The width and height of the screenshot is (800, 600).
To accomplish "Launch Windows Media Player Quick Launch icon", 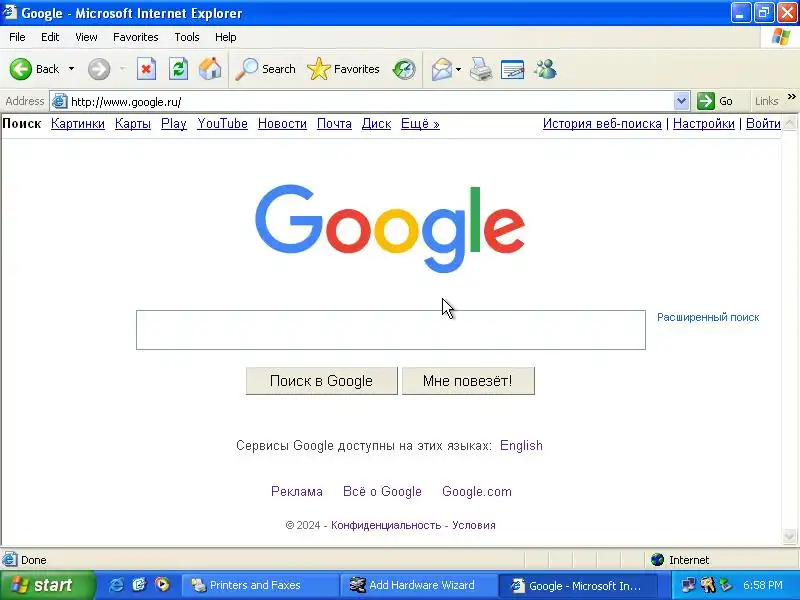I will click(162, 585).
